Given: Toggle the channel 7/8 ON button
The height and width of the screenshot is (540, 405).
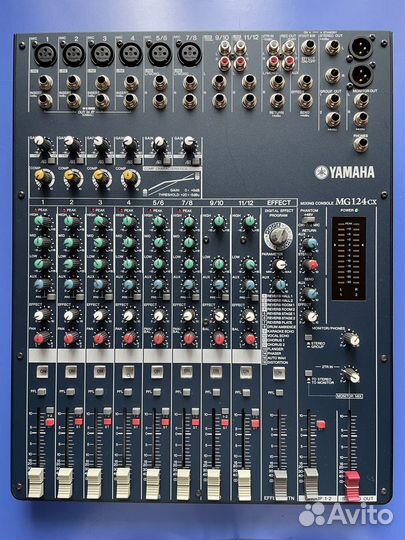Looking at the screenshot, I should 187,372.
